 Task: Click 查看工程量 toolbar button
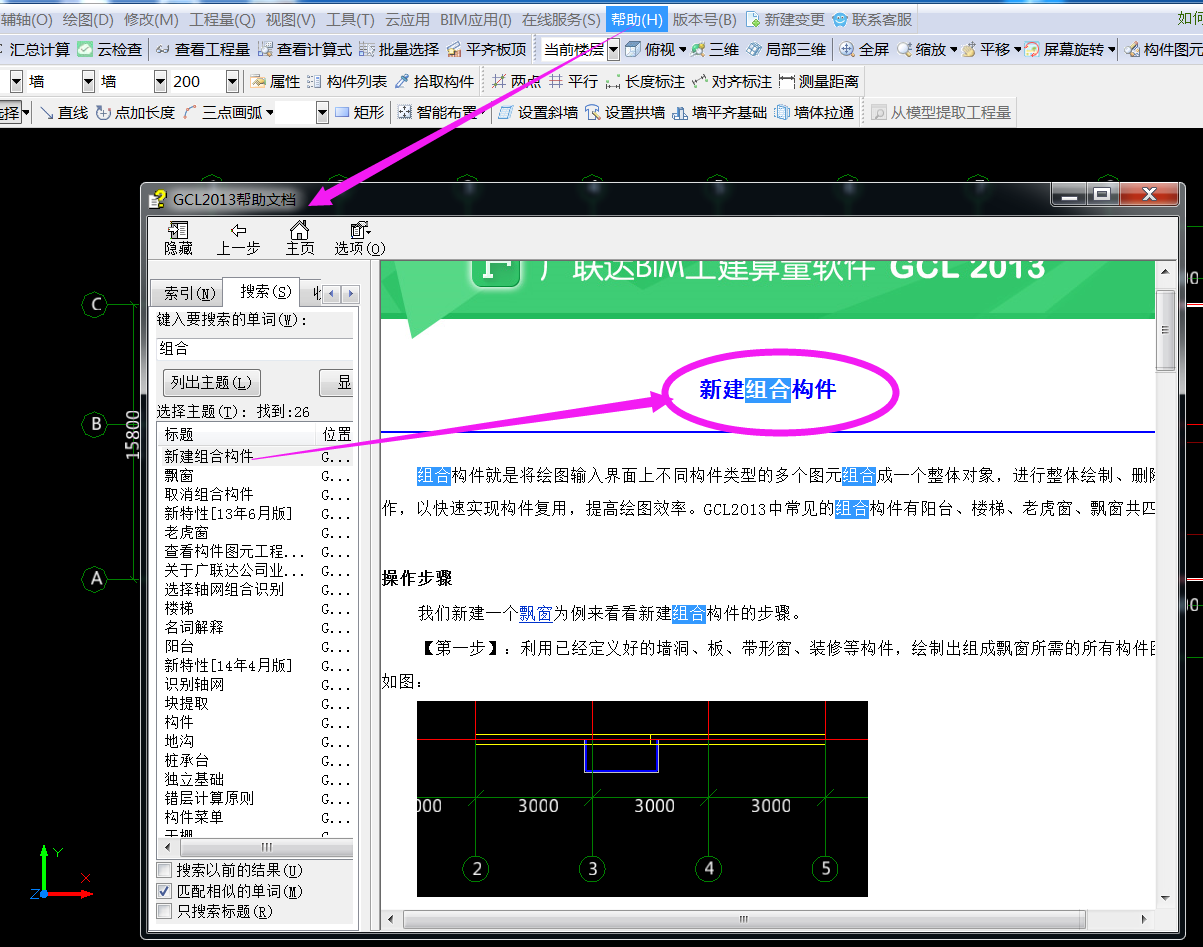tap(203, 49)
